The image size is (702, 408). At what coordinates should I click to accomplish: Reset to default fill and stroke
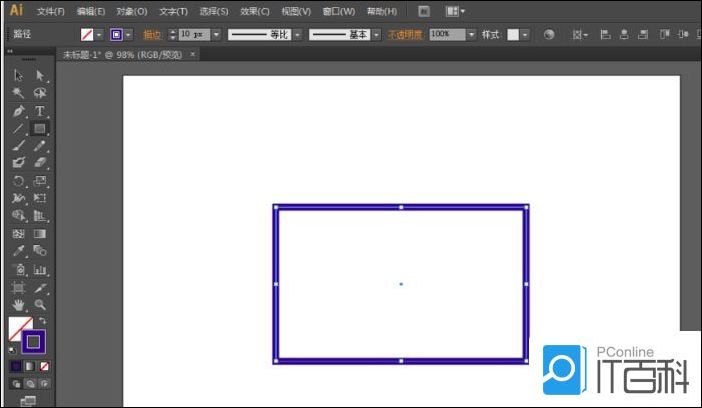click(x=12, y=350)
